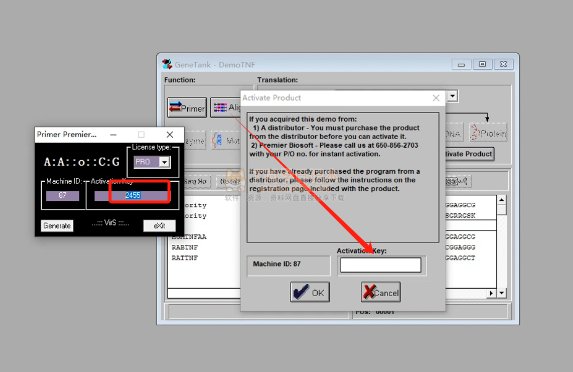Close the Activate Product dialog
The width and height of the screenshot is (573, 372).
[x=436, y=98]
